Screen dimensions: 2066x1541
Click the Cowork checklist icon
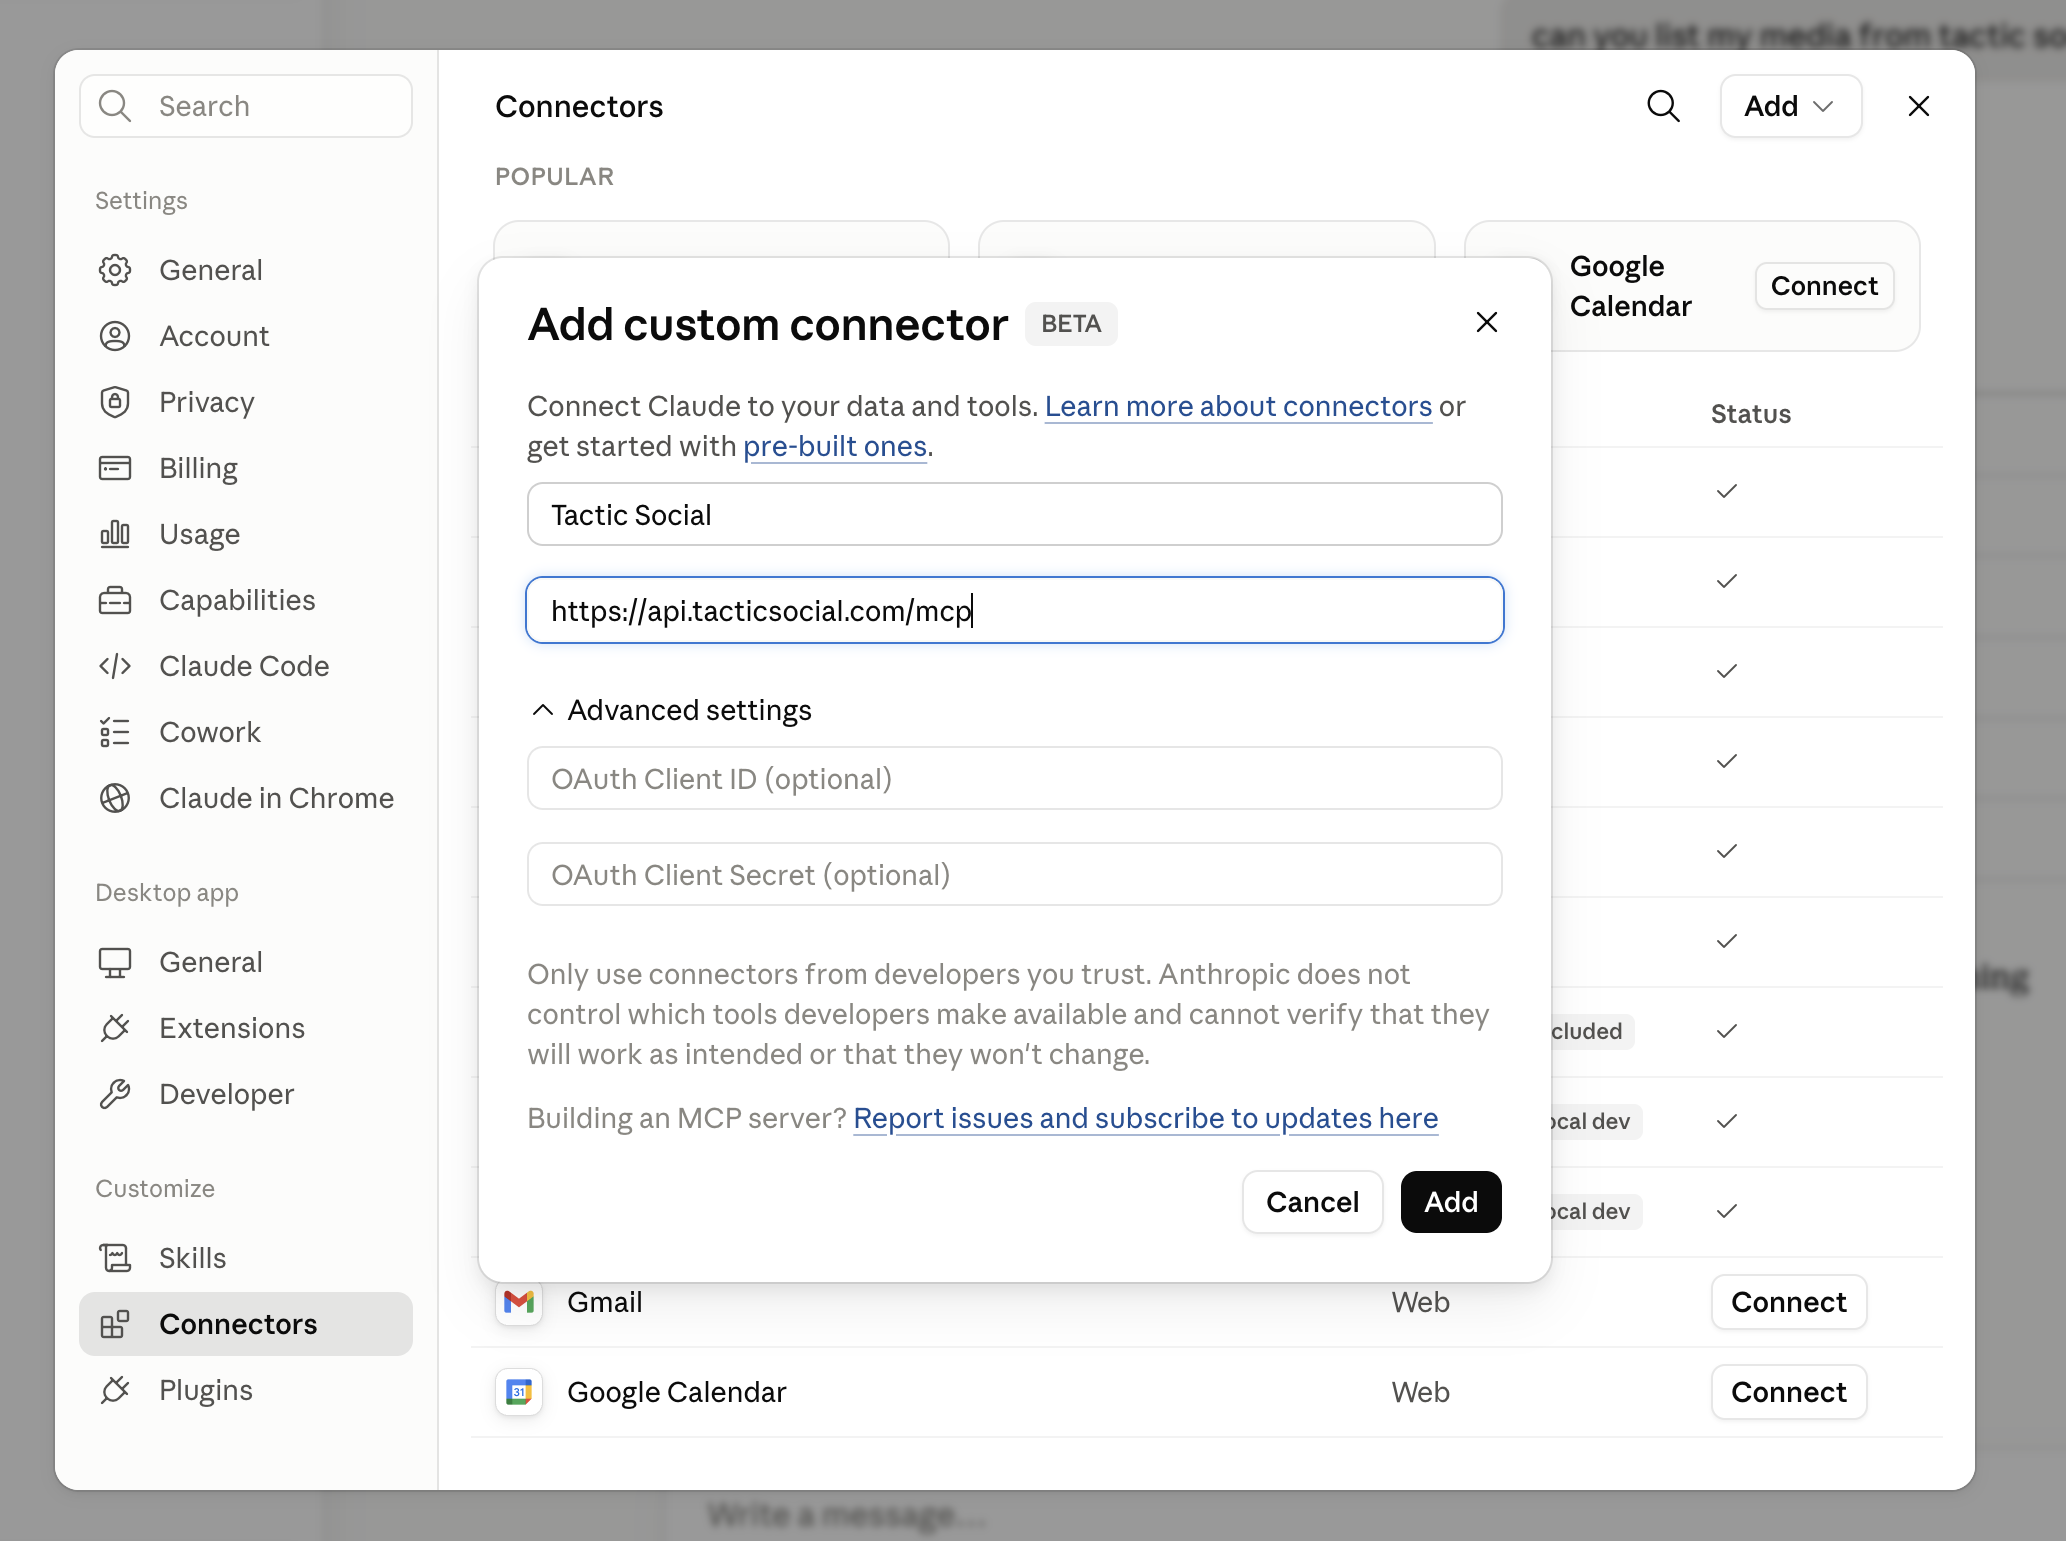[x=115, y=732]
